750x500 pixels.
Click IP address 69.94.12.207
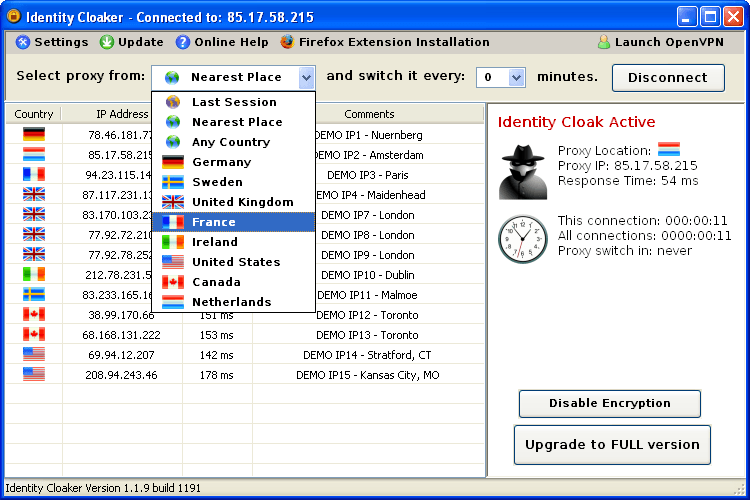click(121, 355)
